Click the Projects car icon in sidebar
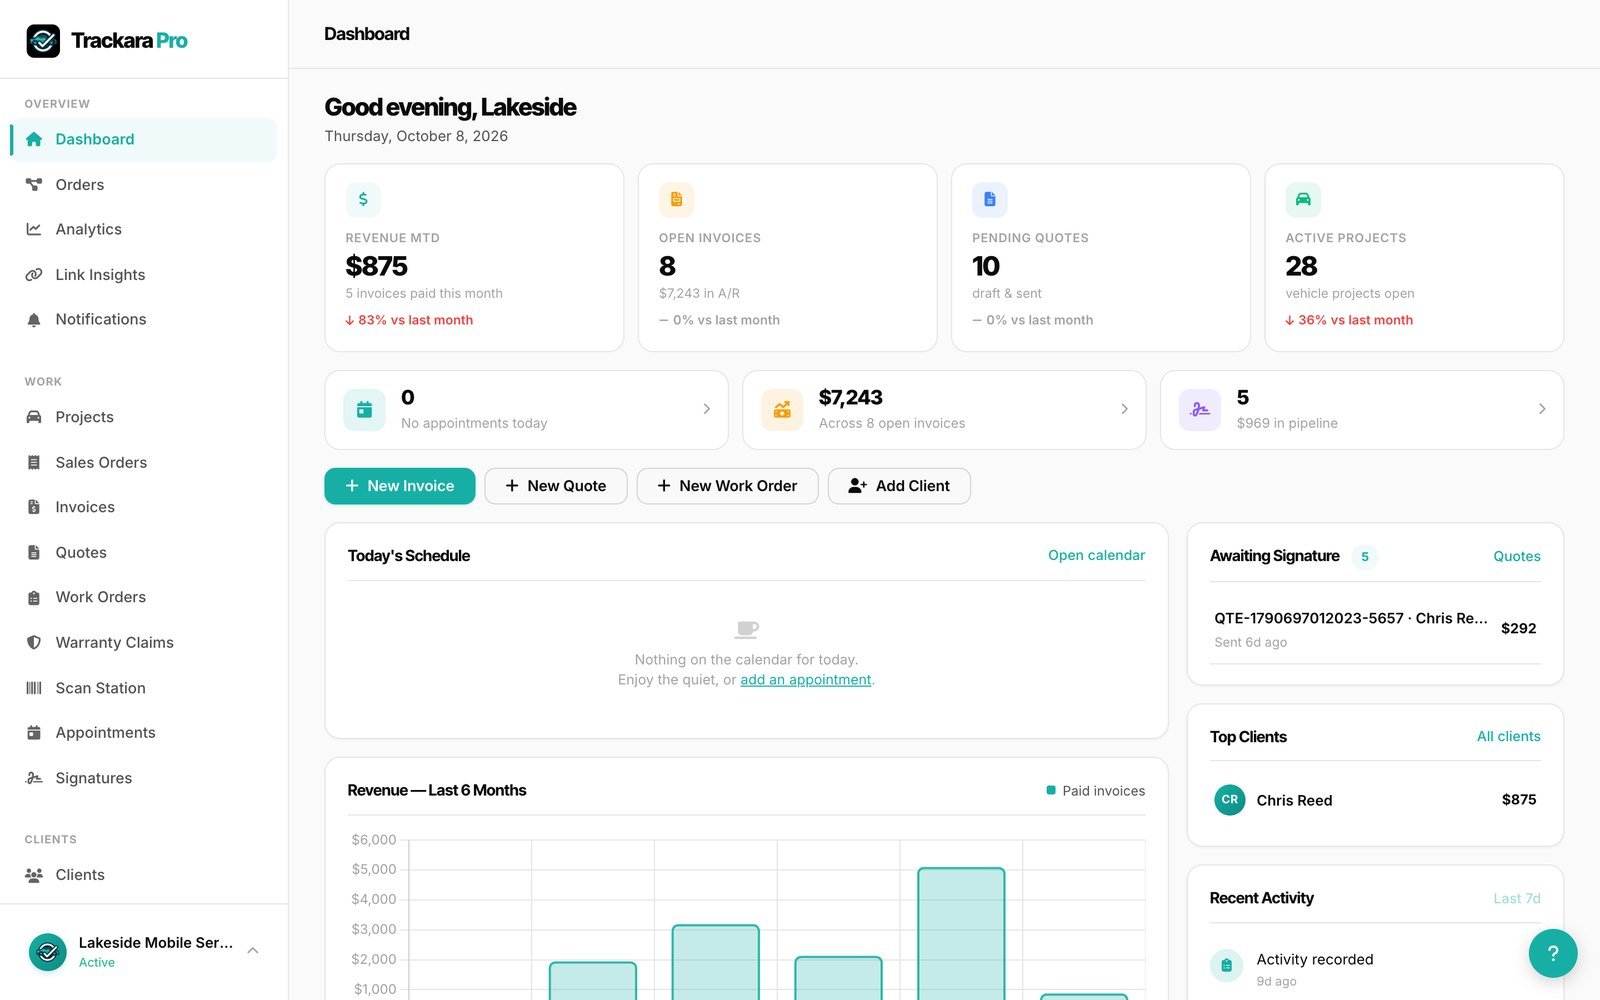 pos(34,417)
